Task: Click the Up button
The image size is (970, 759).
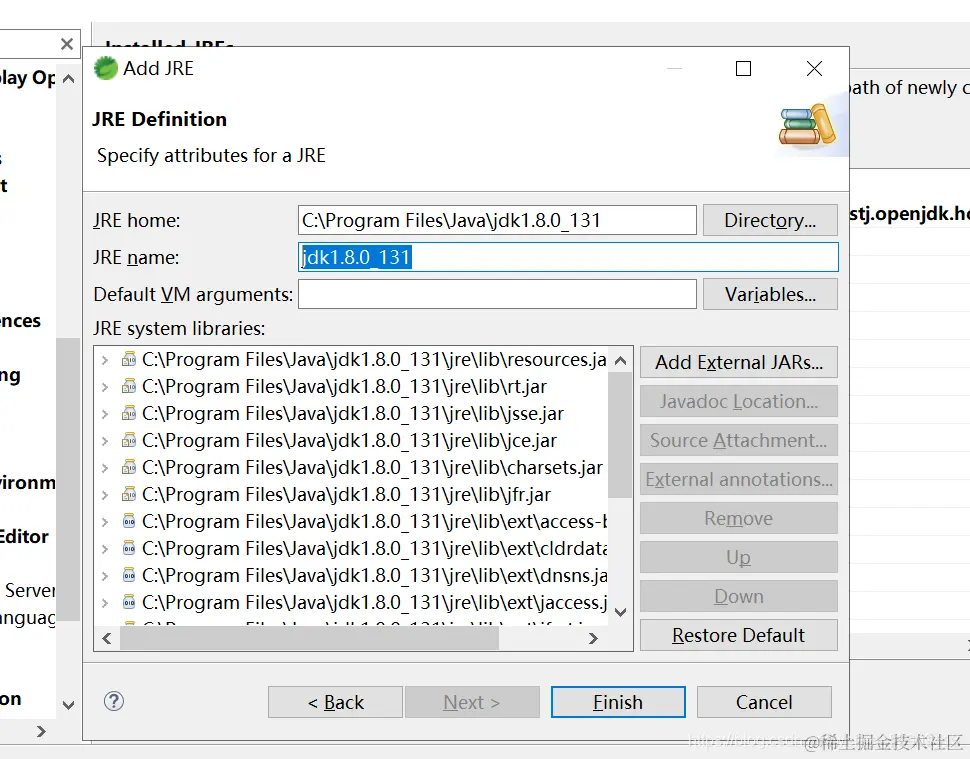Action: (x=739, y=557)
